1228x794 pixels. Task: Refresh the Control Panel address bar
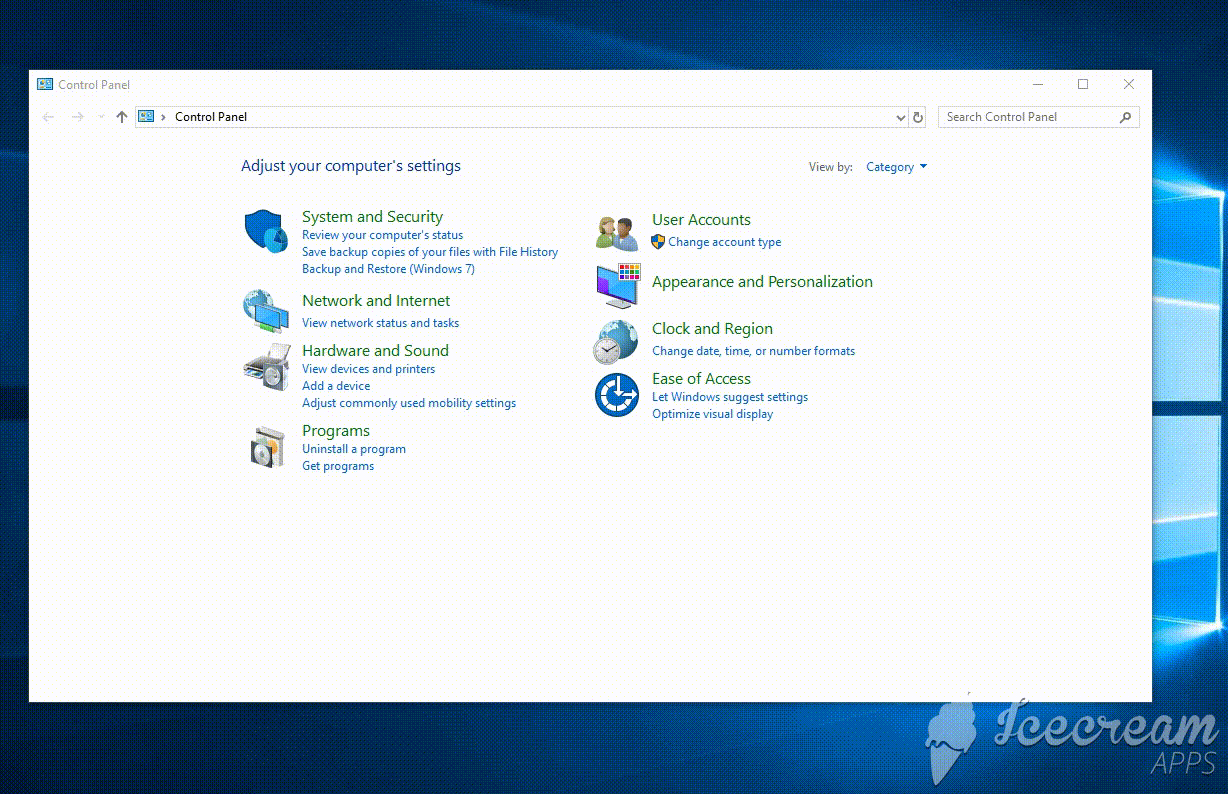click(918, 117)
